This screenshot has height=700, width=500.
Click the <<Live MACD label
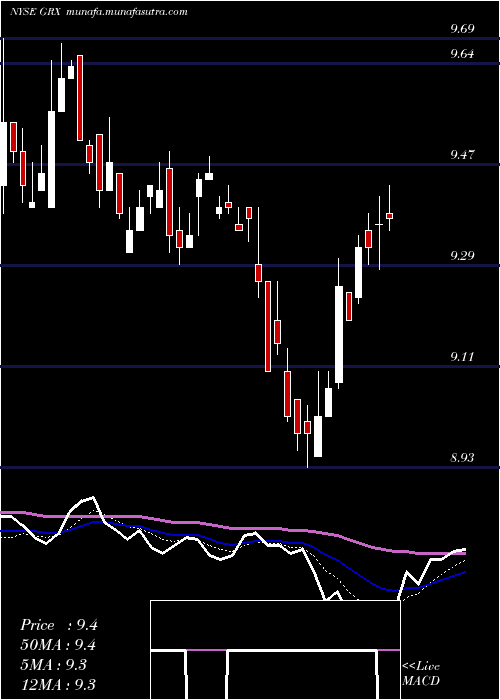(x=421, y=673)
